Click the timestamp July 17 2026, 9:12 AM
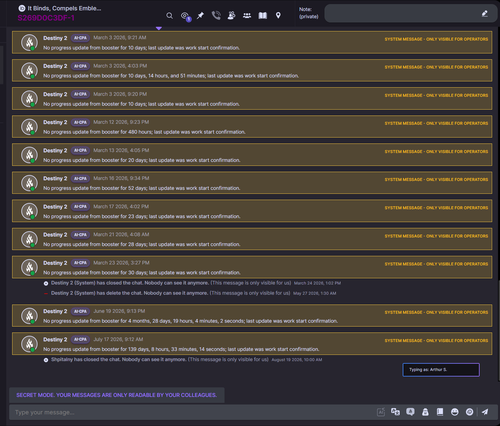The height and width of the screenshot is (426, 500). (118, 339)
